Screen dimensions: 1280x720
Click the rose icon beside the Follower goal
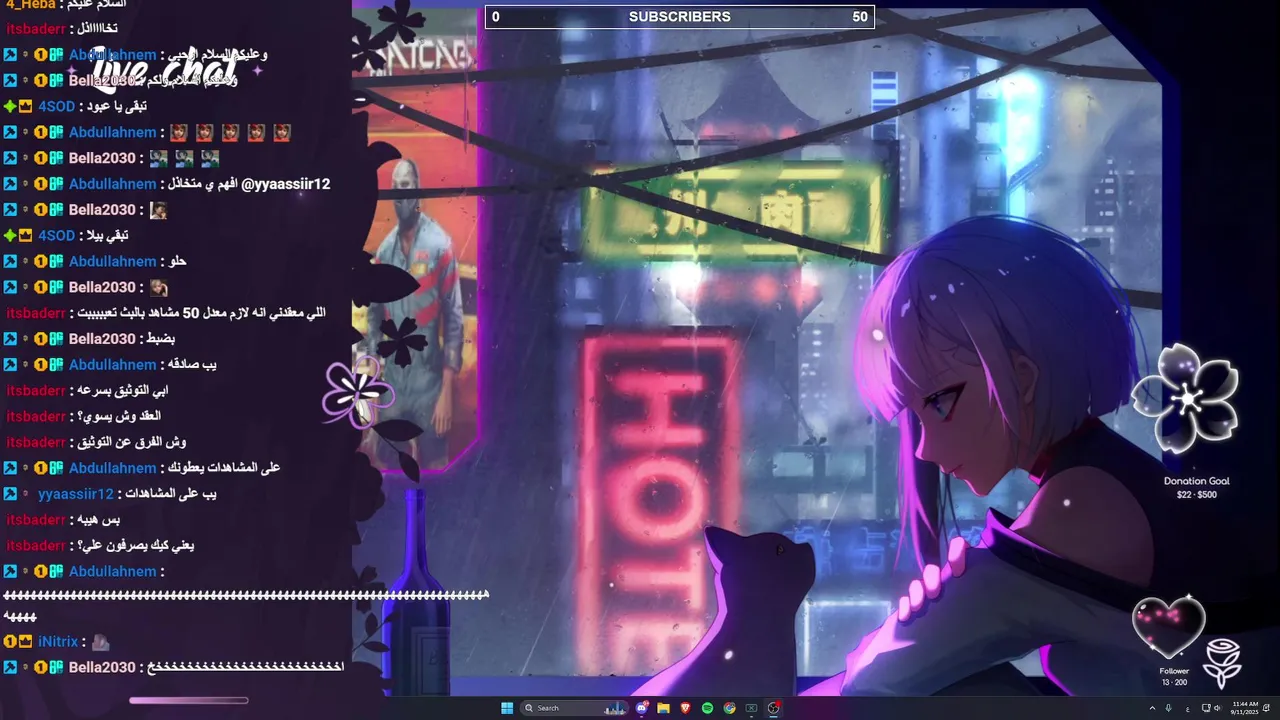[1222, 662]
